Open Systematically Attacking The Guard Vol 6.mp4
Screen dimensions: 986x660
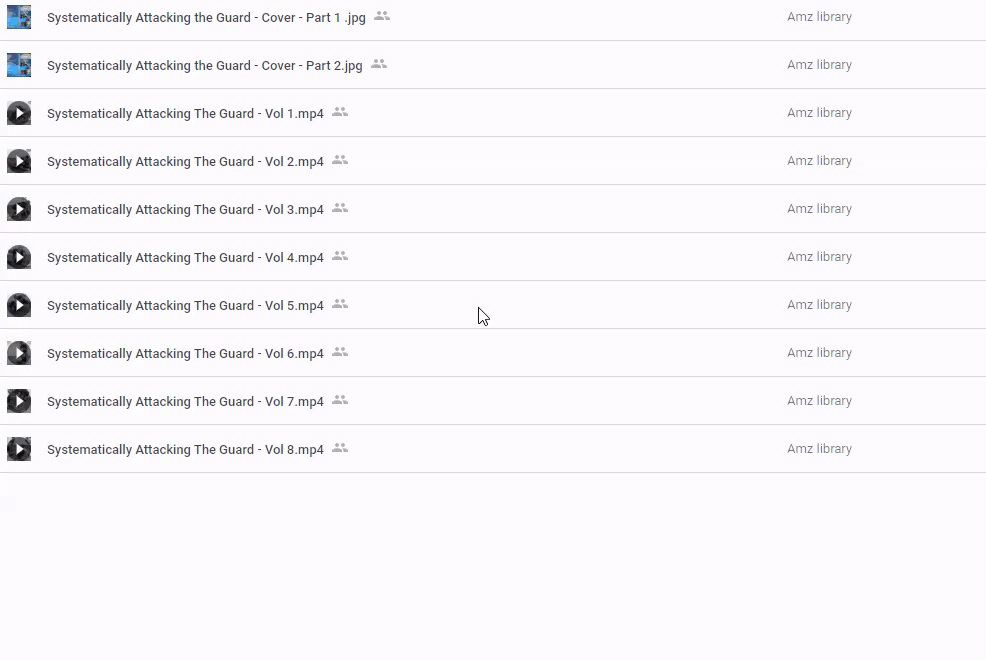(185, 354)
